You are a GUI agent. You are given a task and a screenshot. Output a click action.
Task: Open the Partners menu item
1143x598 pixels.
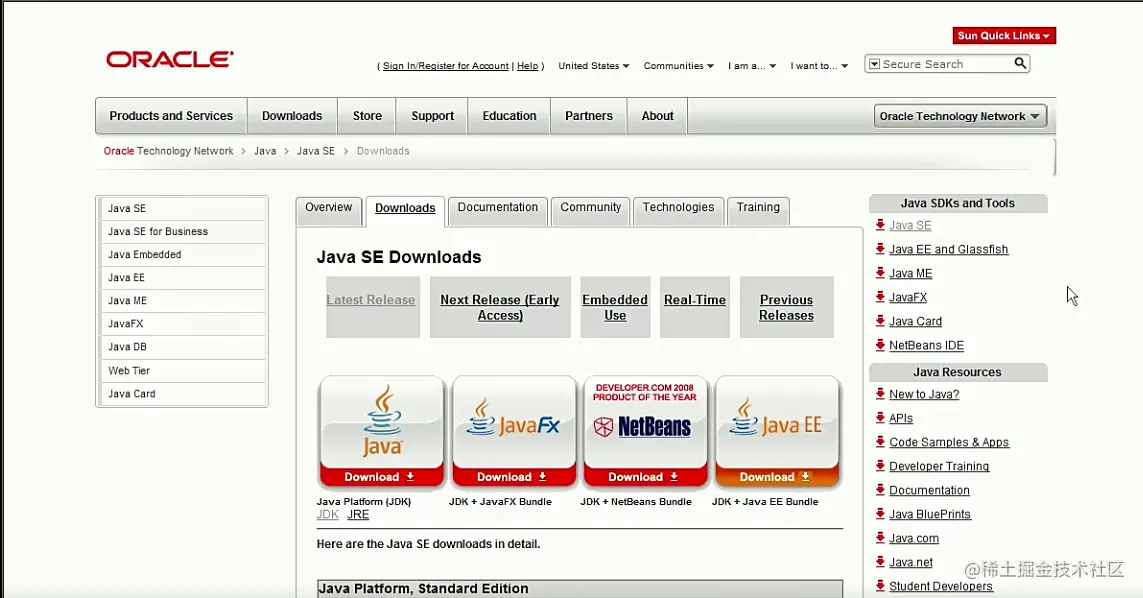point(588,116)
